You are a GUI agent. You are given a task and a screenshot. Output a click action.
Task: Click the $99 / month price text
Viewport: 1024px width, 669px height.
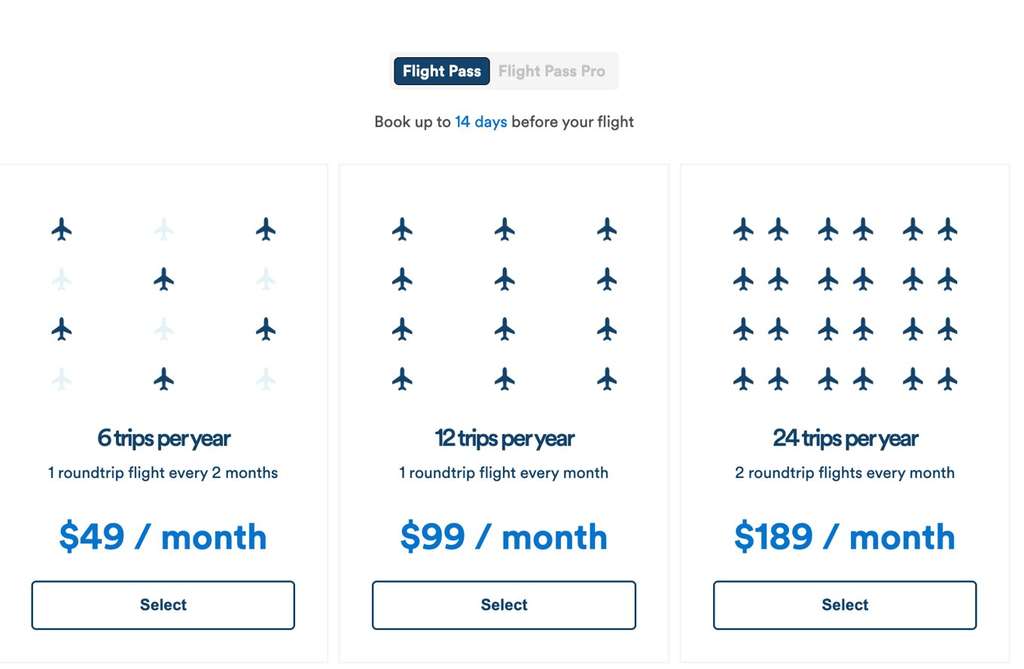(504, 537)
